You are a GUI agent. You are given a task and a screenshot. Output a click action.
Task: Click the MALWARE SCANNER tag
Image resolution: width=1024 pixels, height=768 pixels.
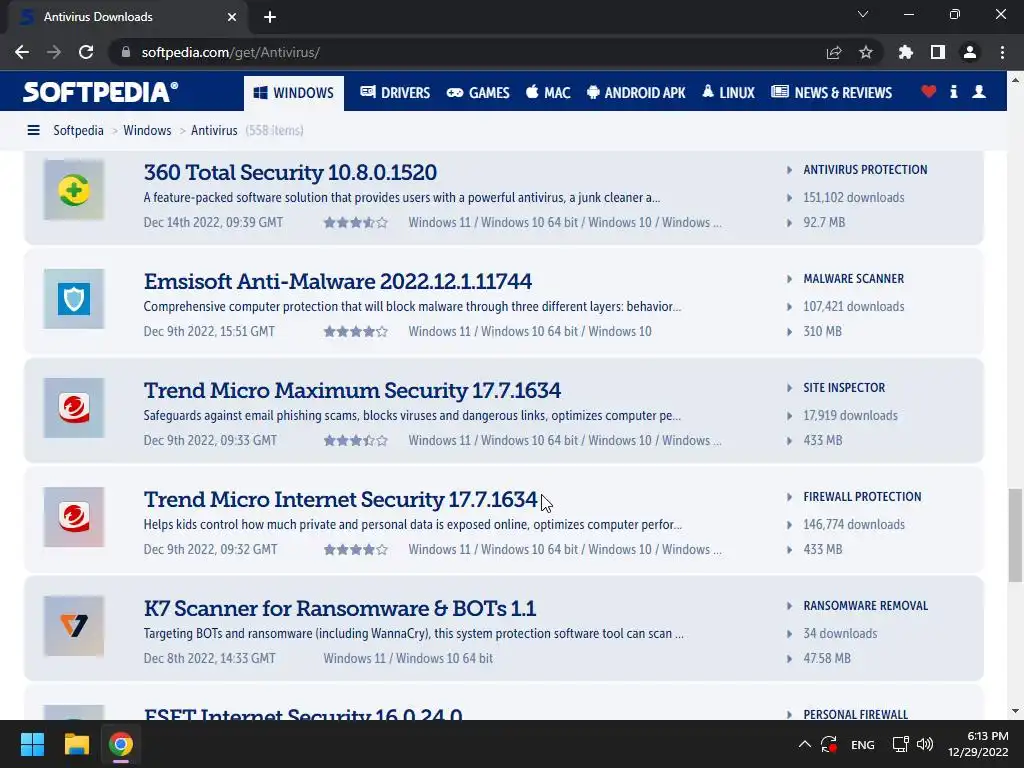[854, 279]
